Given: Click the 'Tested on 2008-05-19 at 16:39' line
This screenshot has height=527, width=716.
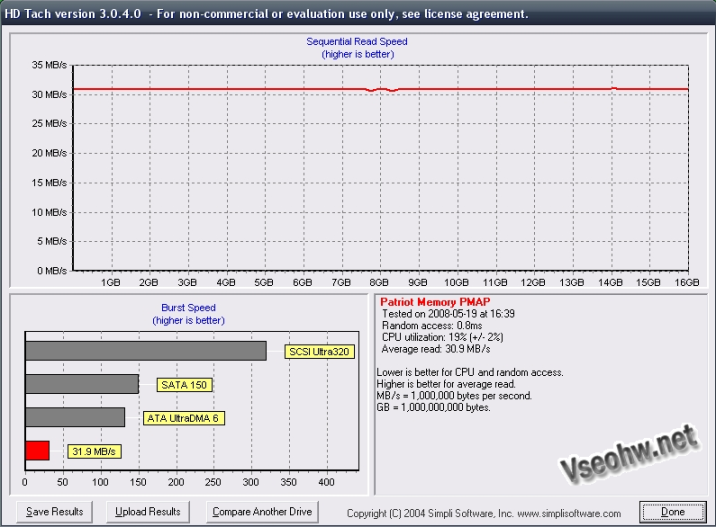Looking at the screenshot, I should click(448, 314).
